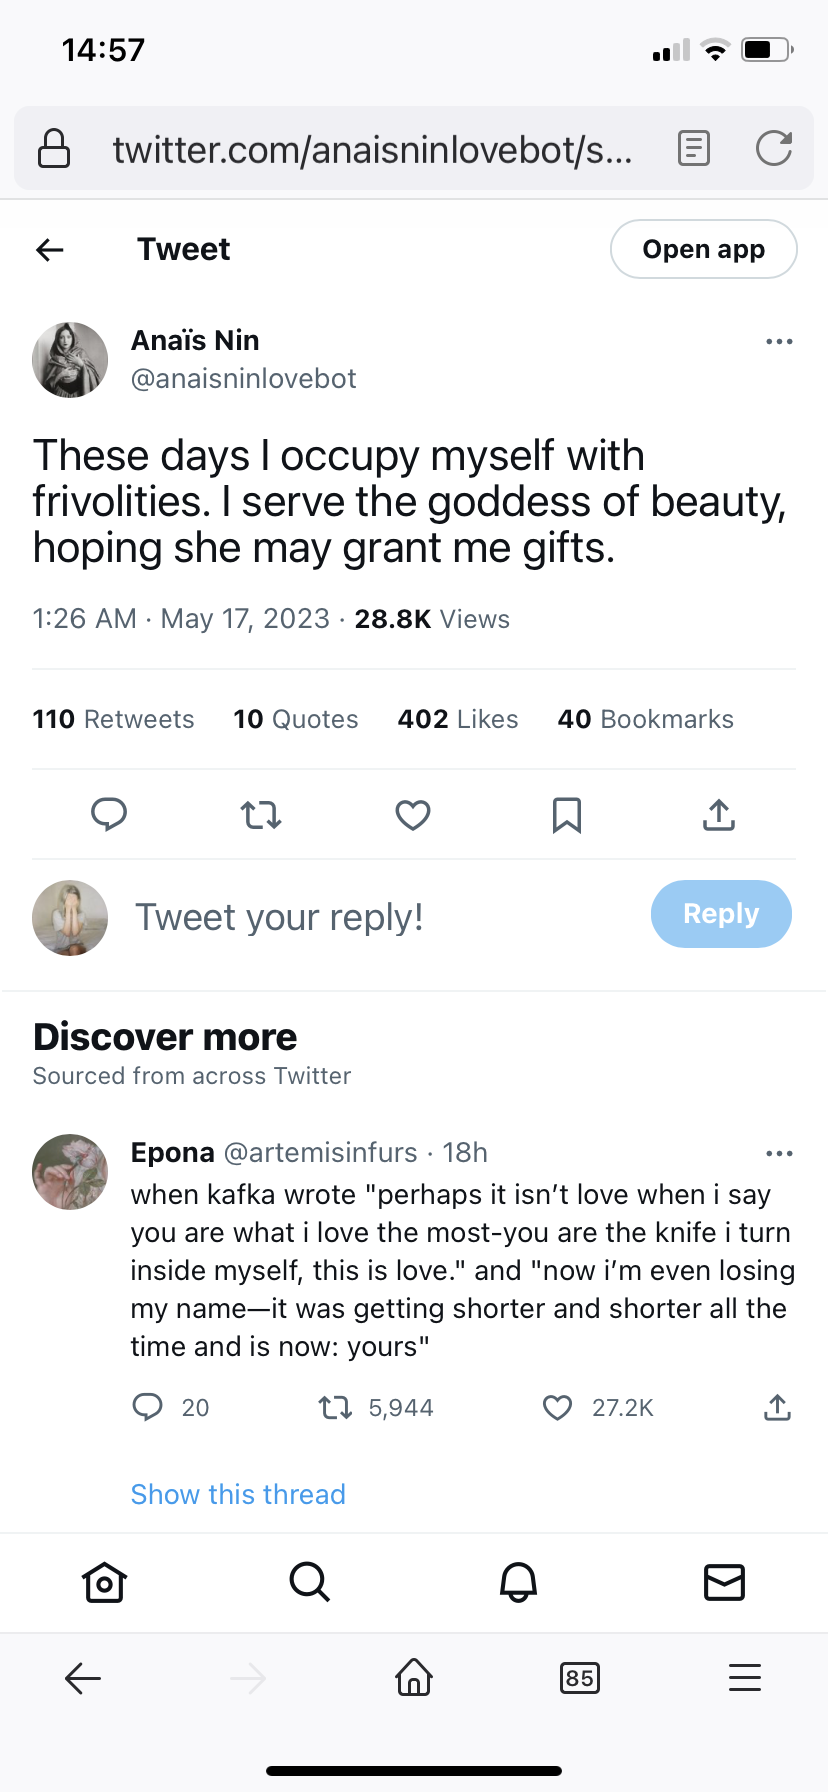The image size is (828, 1792).
Task: Open more options for Anaïs Nin tweet
Action: click(779, 342)
